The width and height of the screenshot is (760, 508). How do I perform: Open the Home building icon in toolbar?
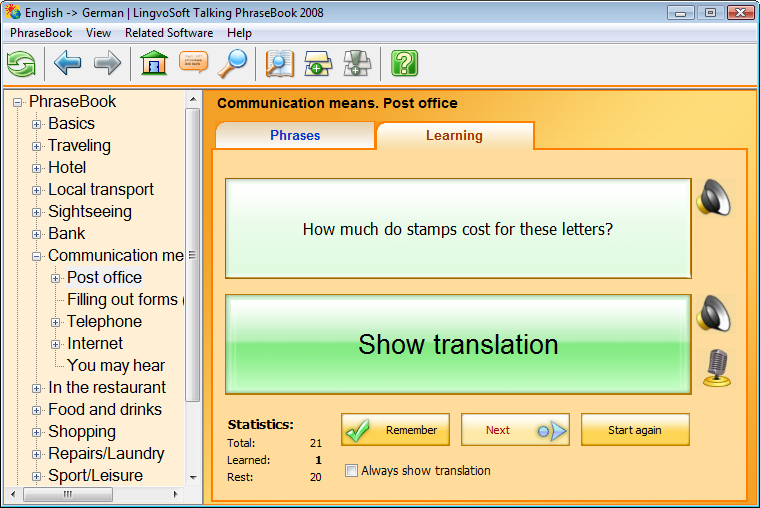(x=154, y=63)
